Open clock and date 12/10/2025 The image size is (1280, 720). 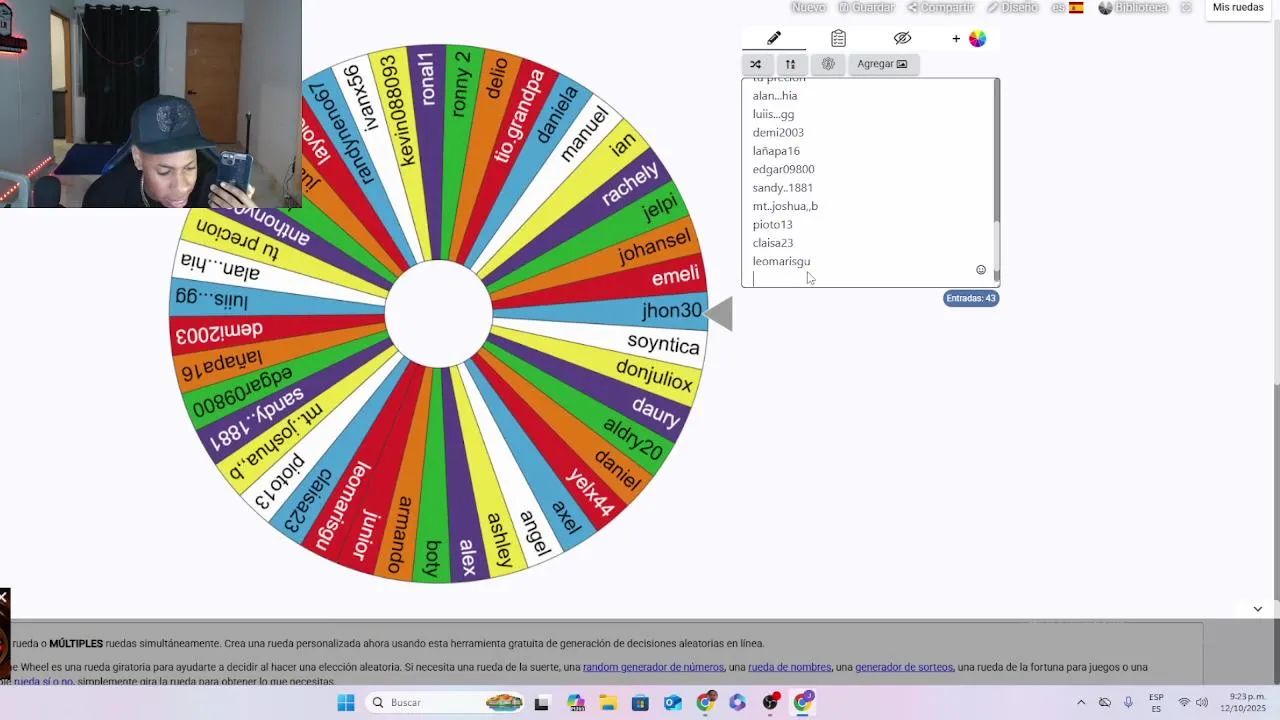[1243, 702]
